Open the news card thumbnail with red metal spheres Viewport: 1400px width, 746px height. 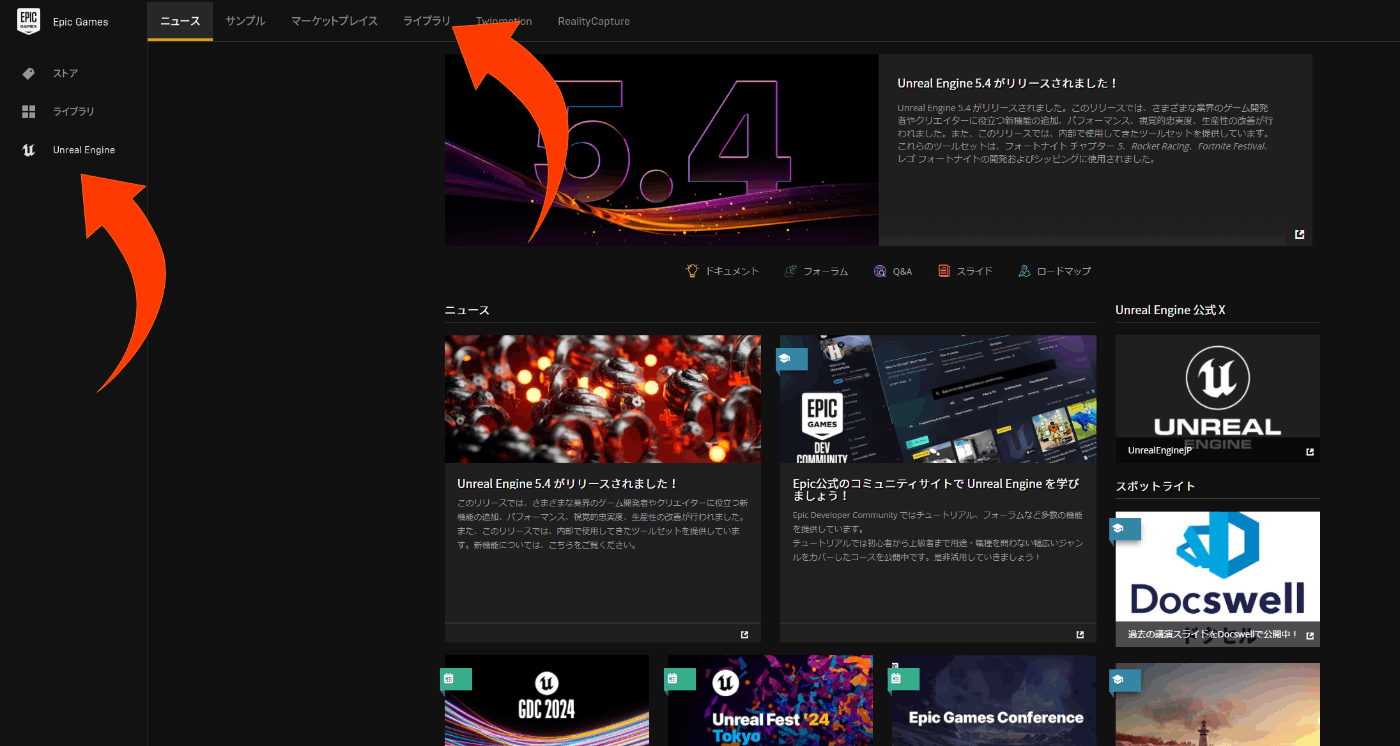603,399
